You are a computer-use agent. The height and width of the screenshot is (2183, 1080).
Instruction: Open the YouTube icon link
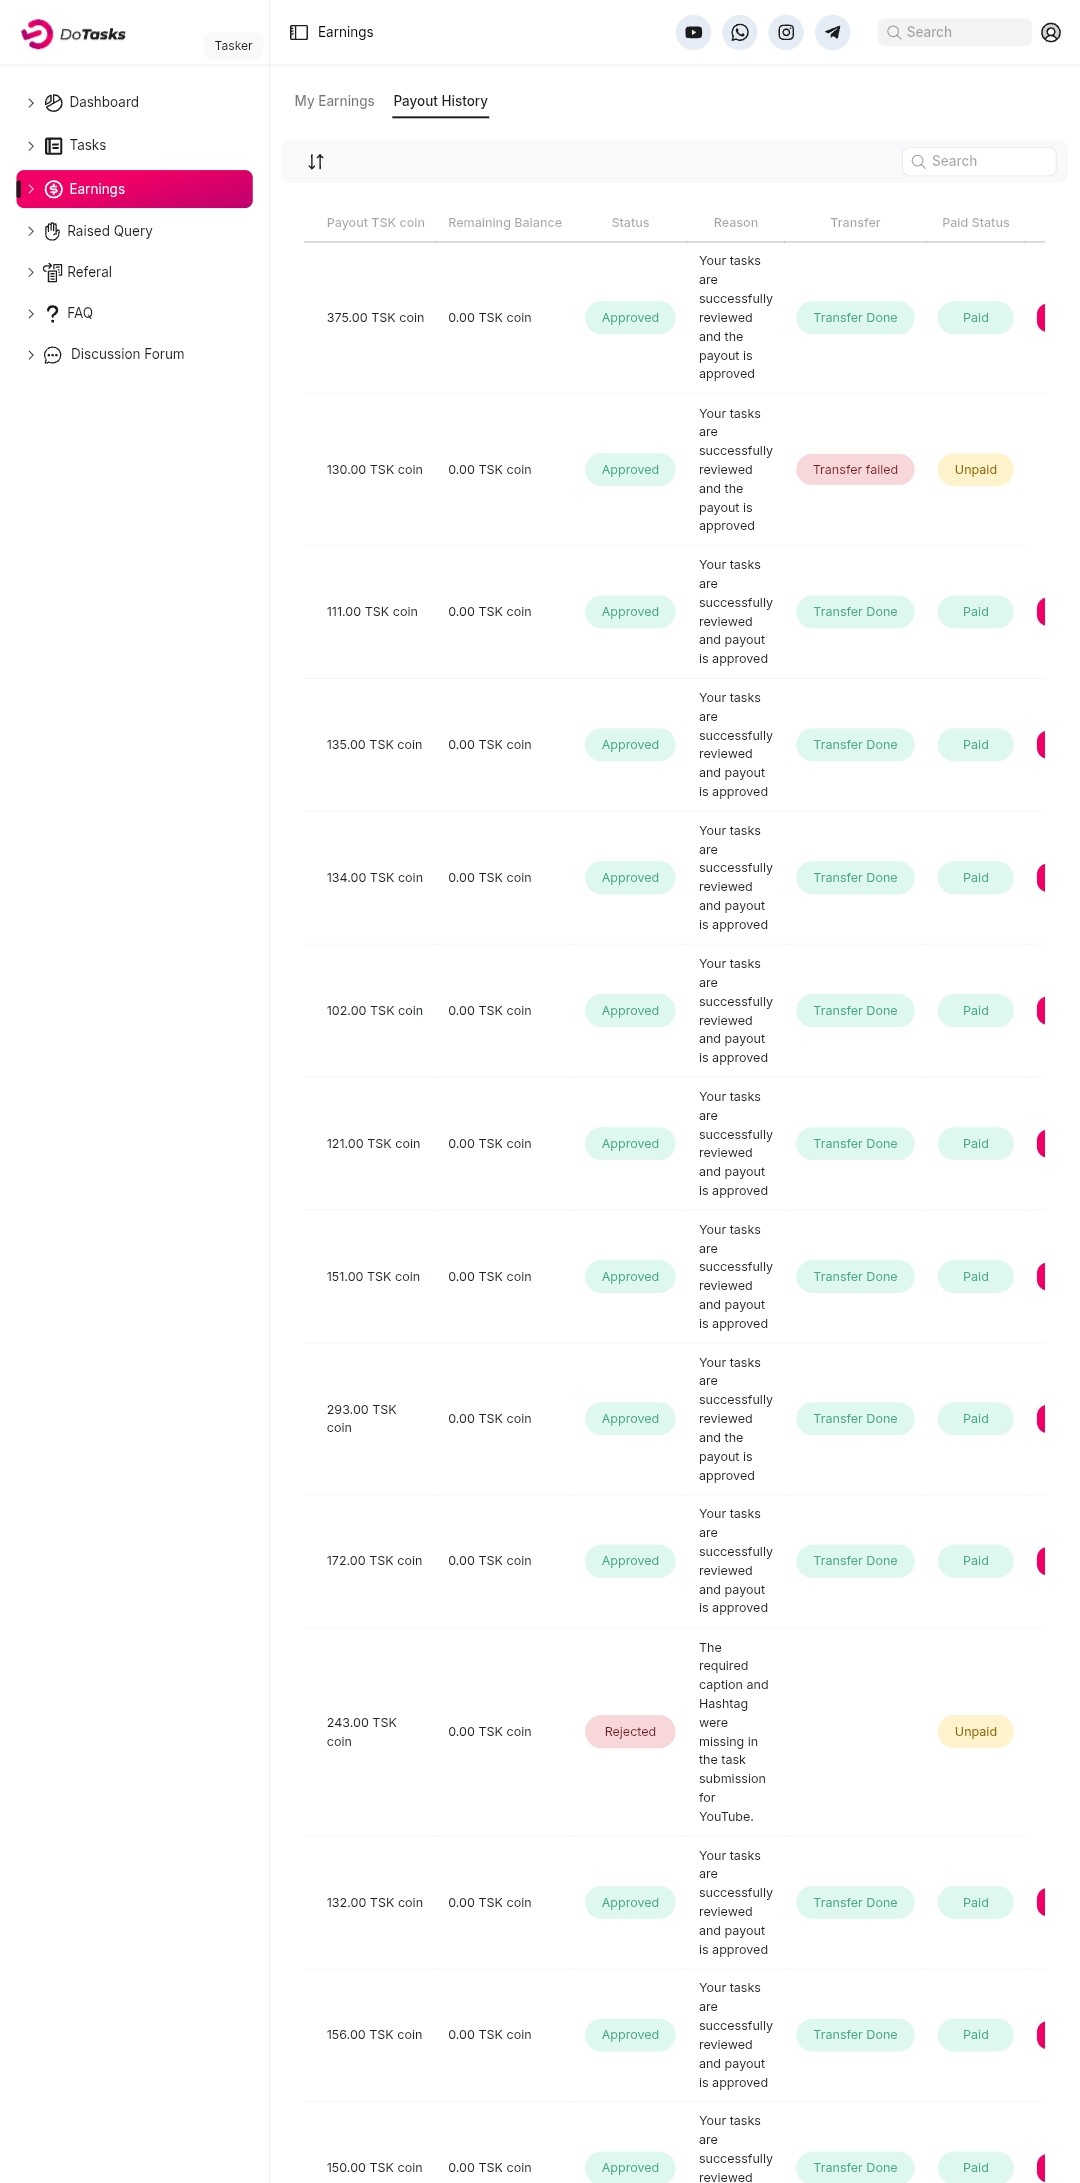(693, 32)
